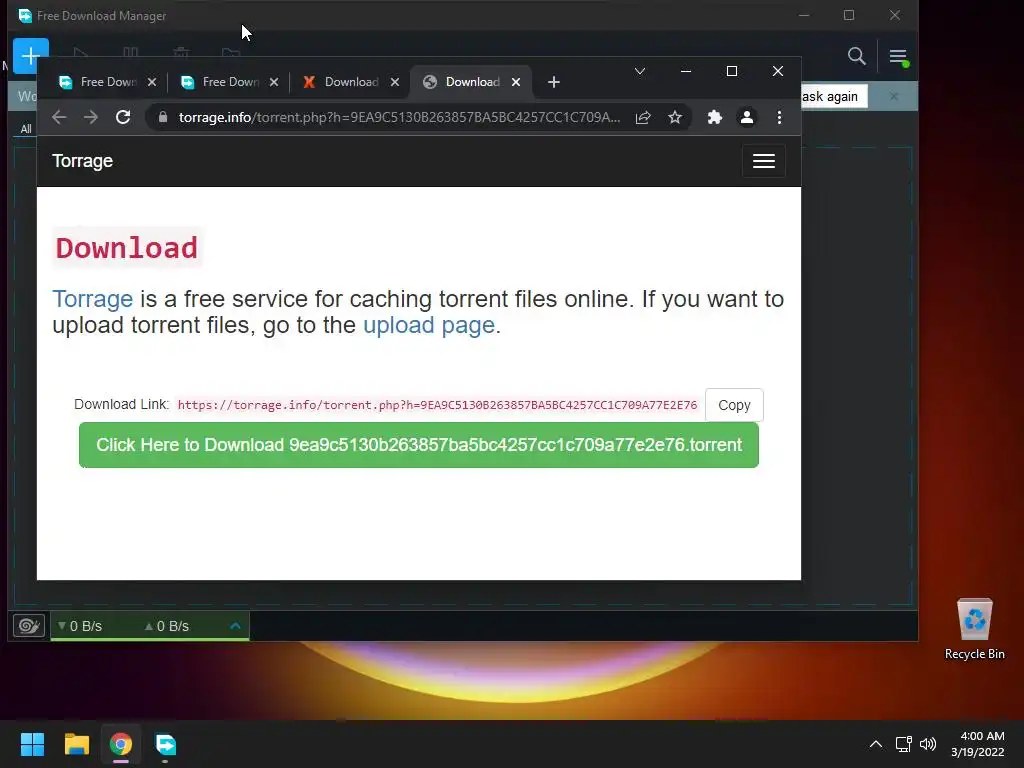The width and height of the screenshot is (1024, 768).
Task: Select the All filter tab in Free Download Manager
Action: (x=25, y=129)
